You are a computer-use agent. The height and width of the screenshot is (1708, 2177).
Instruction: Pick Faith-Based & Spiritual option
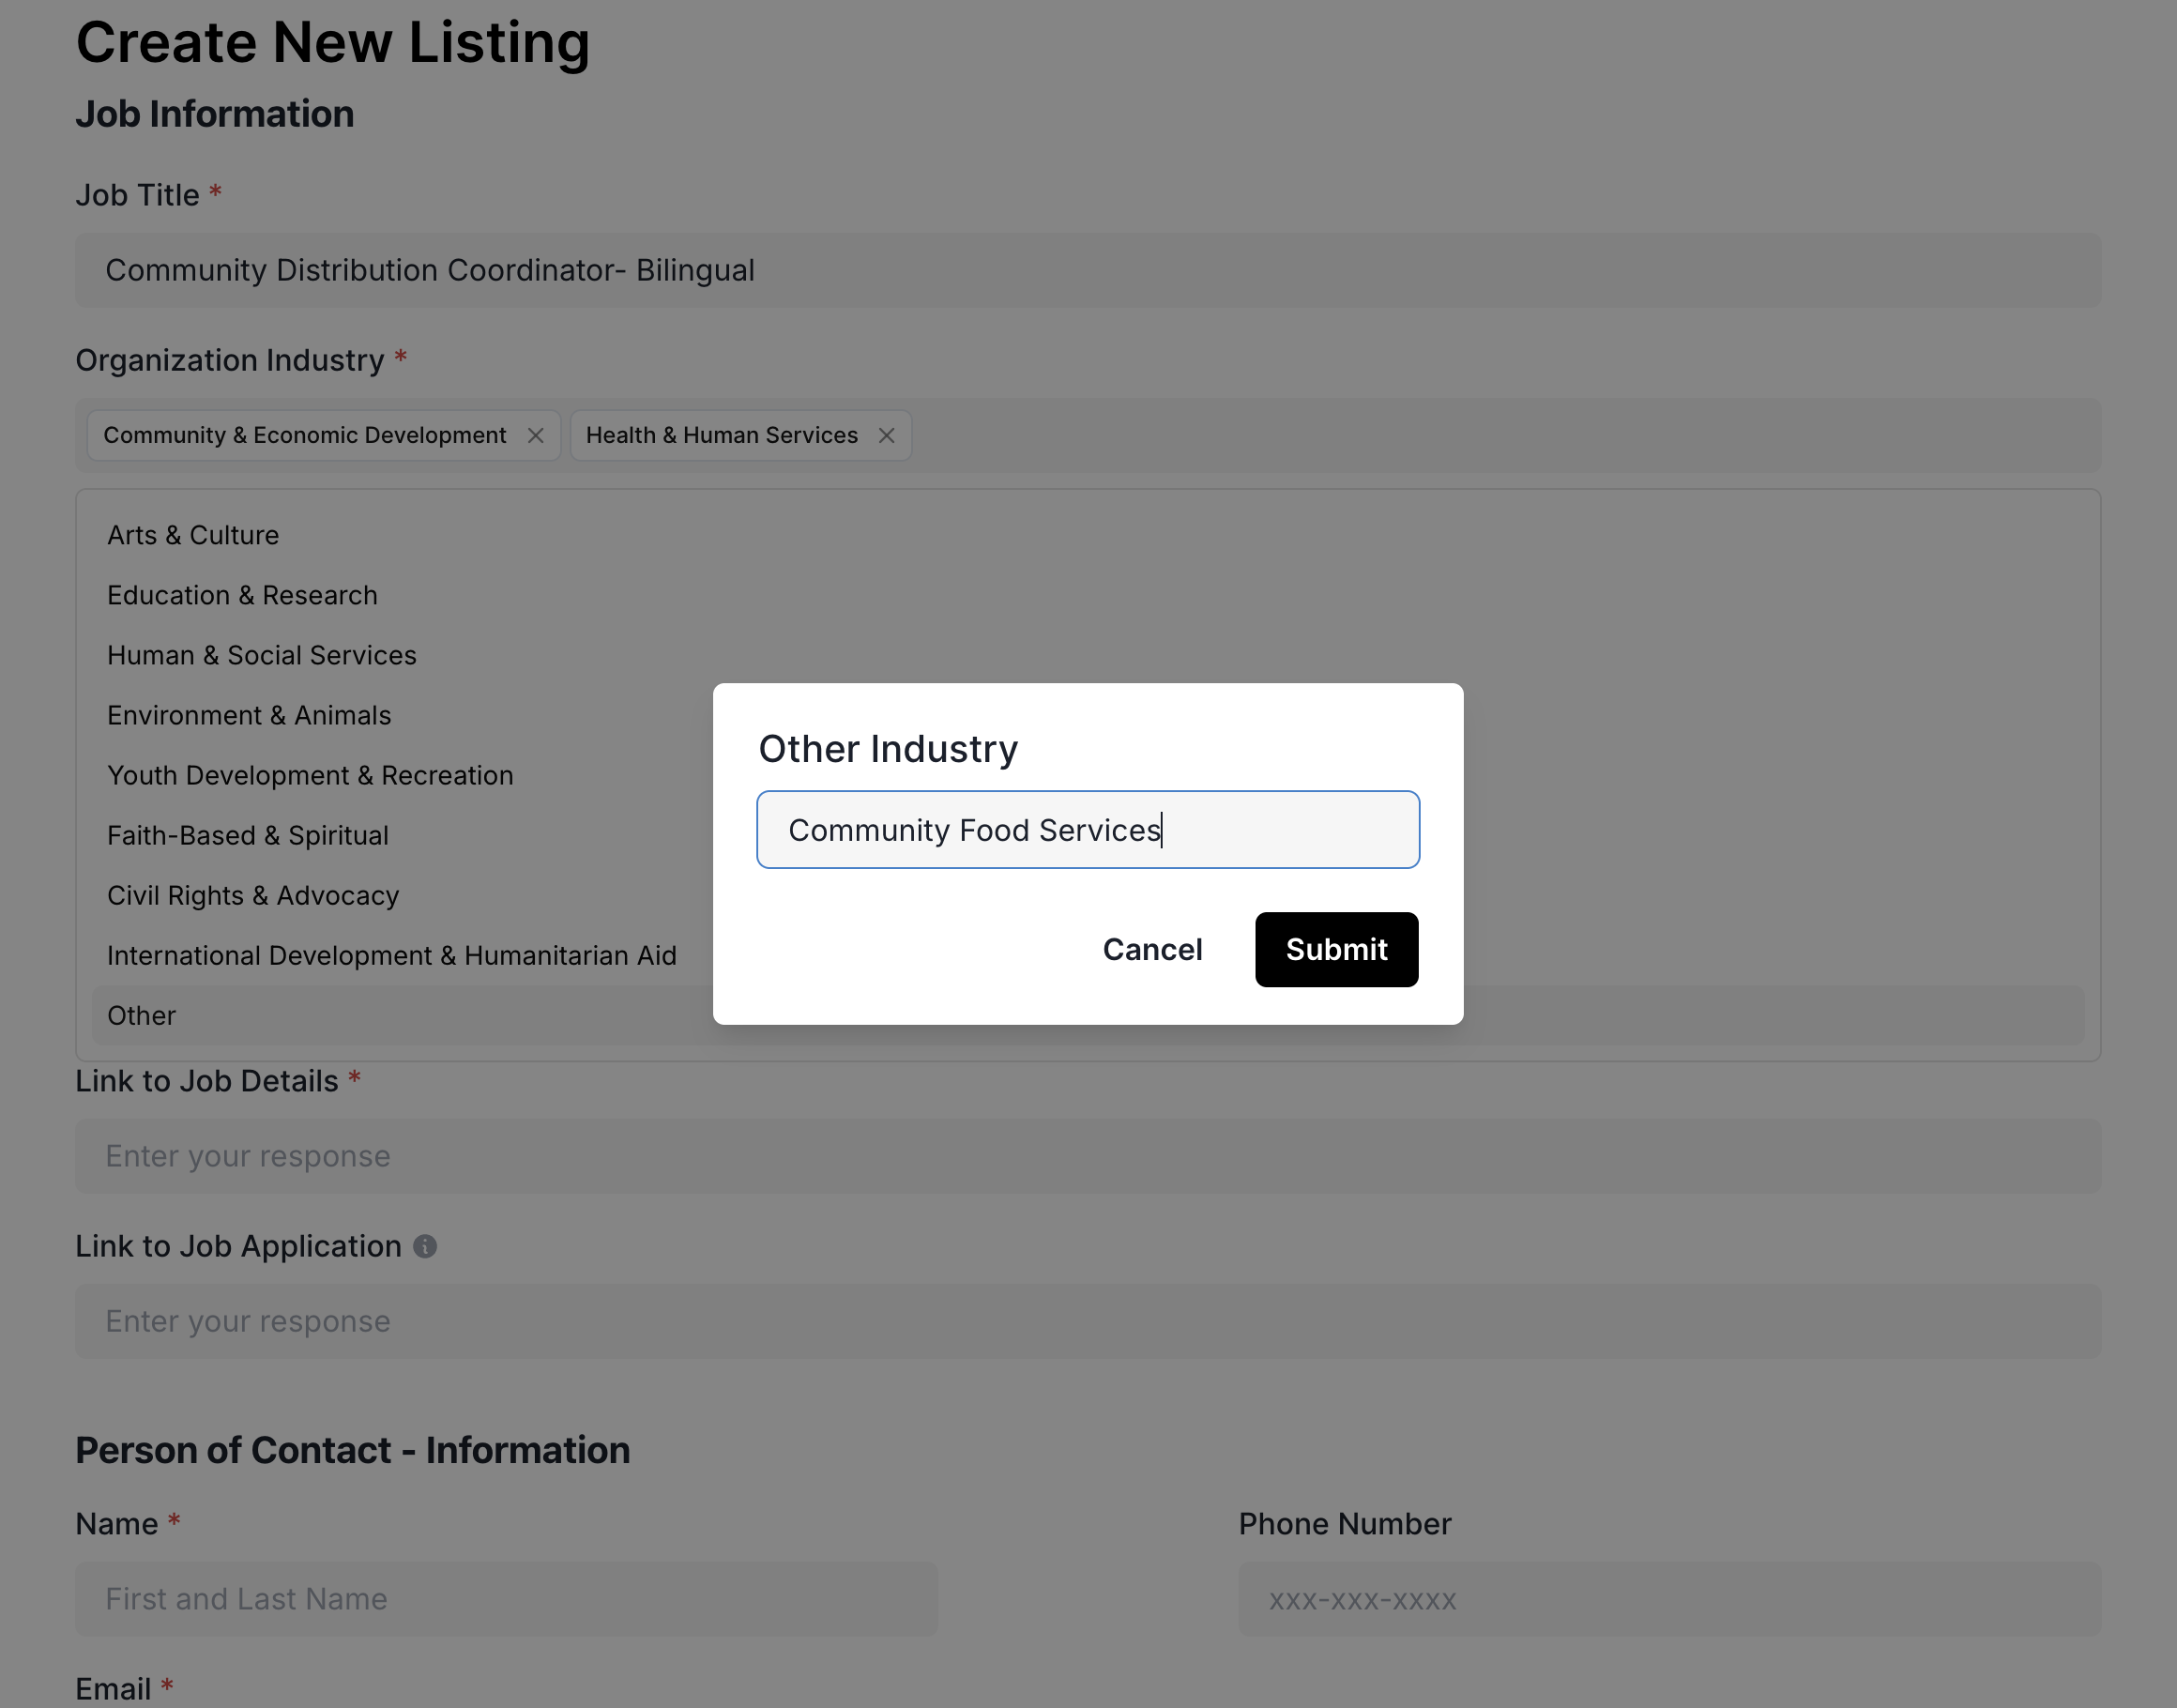tap(1088, 835)
